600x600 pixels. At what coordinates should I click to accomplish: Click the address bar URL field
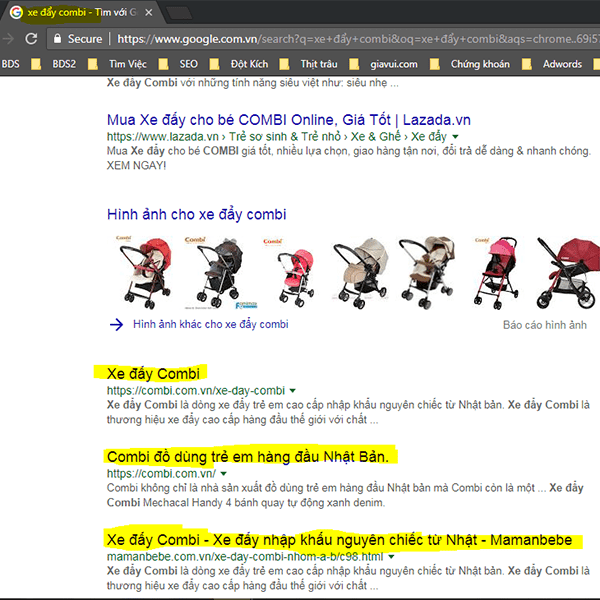pyautogui.click(x=350, y=38)
